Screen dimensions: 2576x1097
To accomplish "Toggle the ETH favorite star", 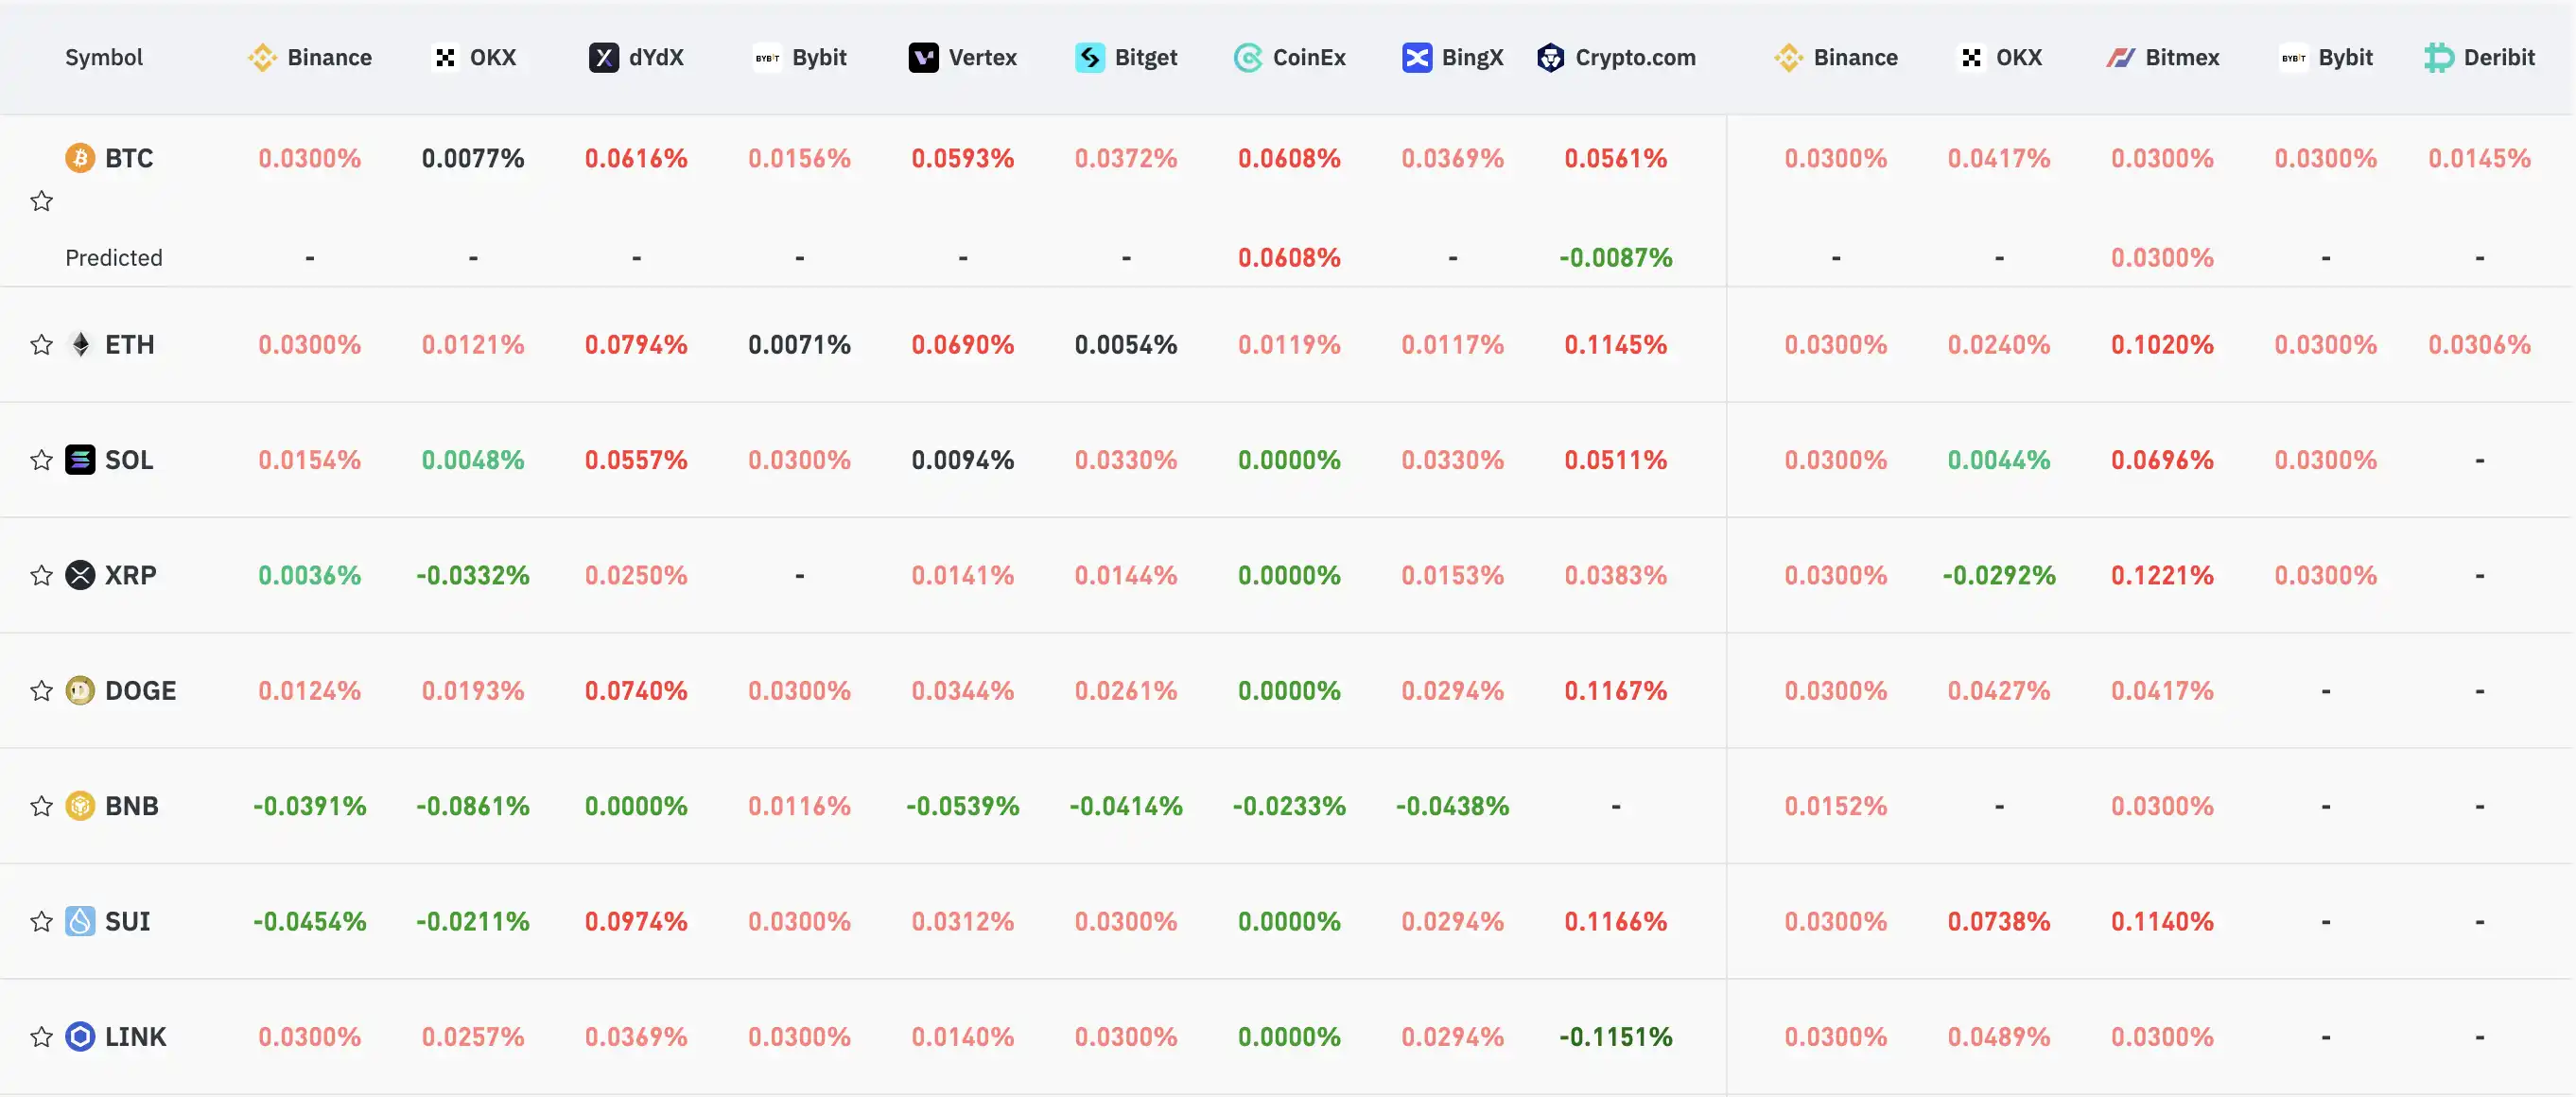I will coord(41,345).
